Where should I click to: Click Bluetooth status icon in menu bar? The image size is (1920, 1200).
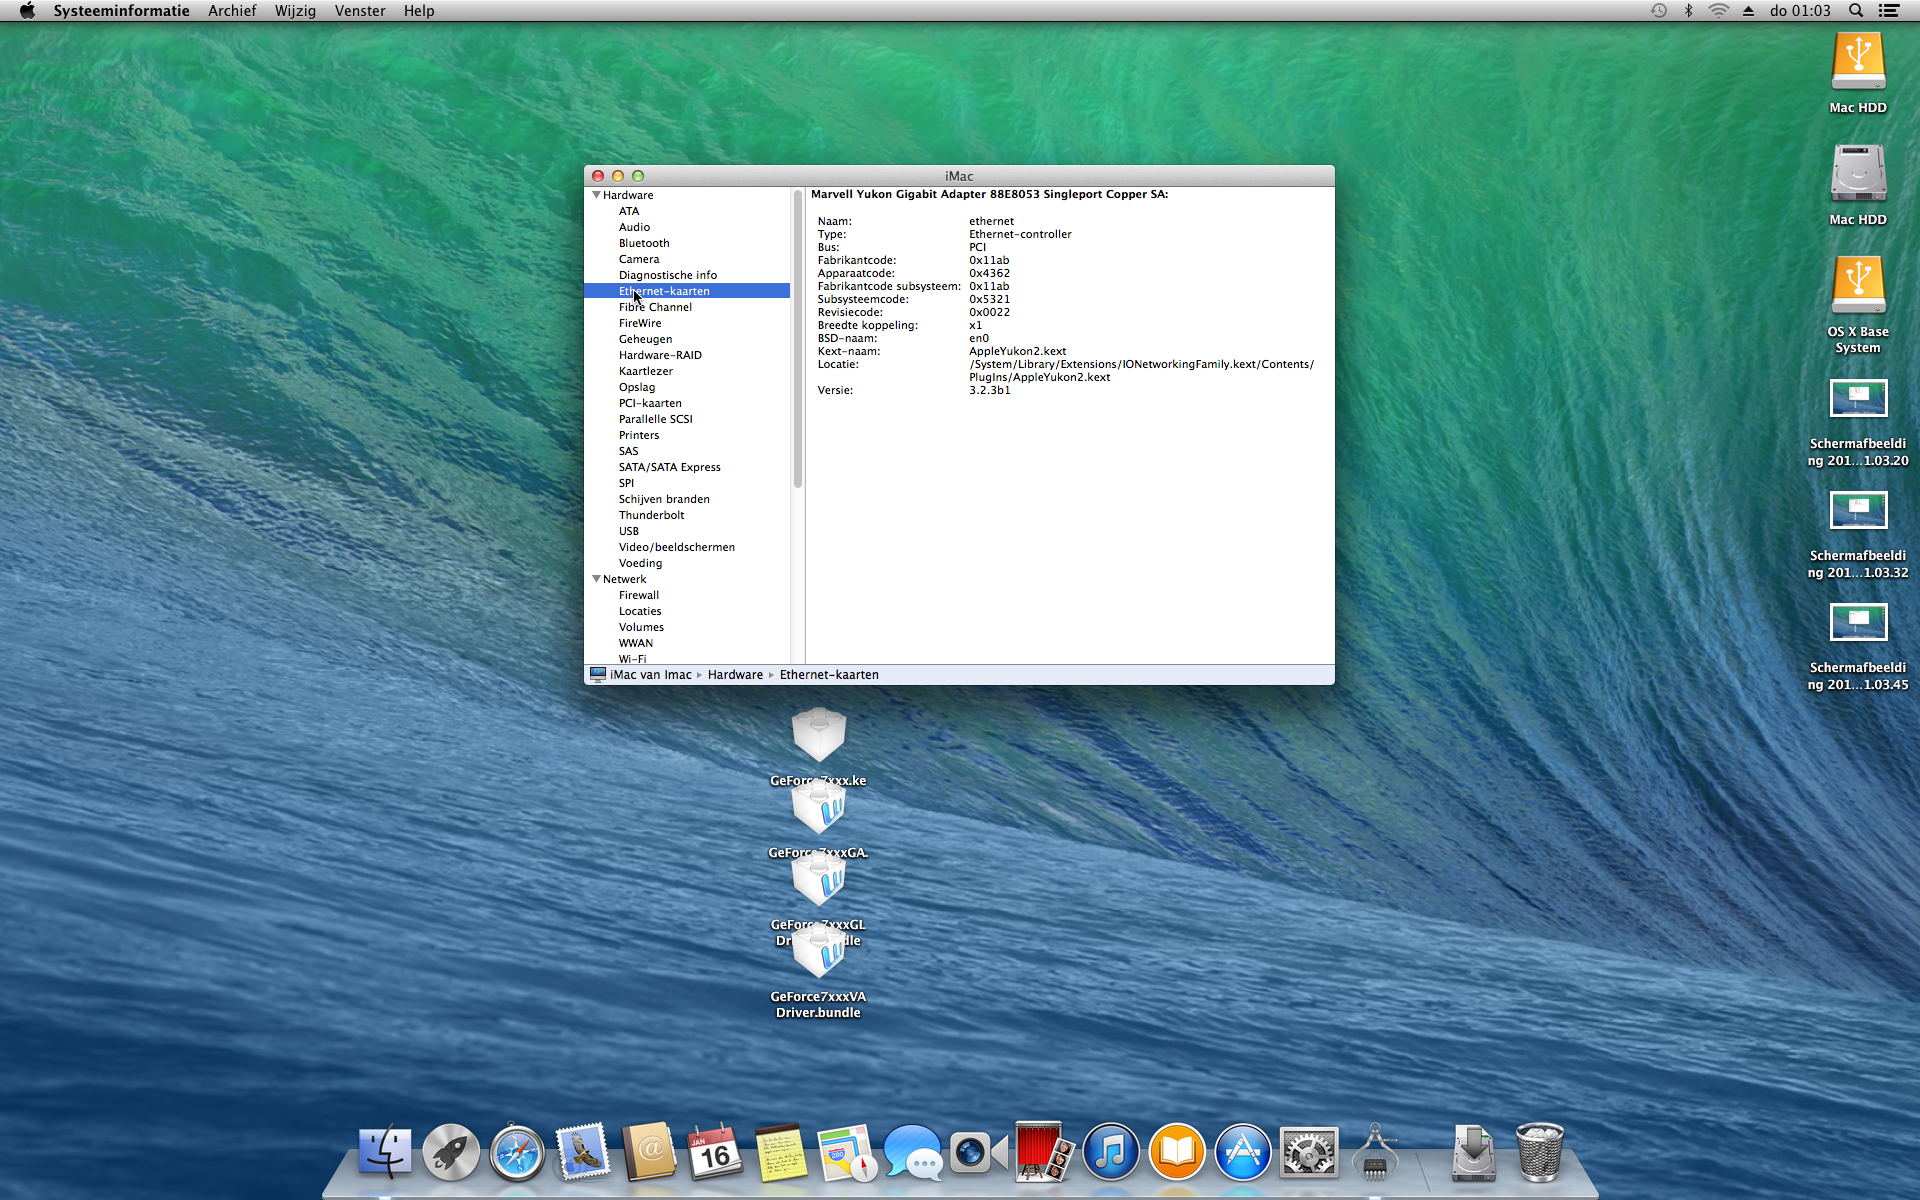tap(1689, 11)
